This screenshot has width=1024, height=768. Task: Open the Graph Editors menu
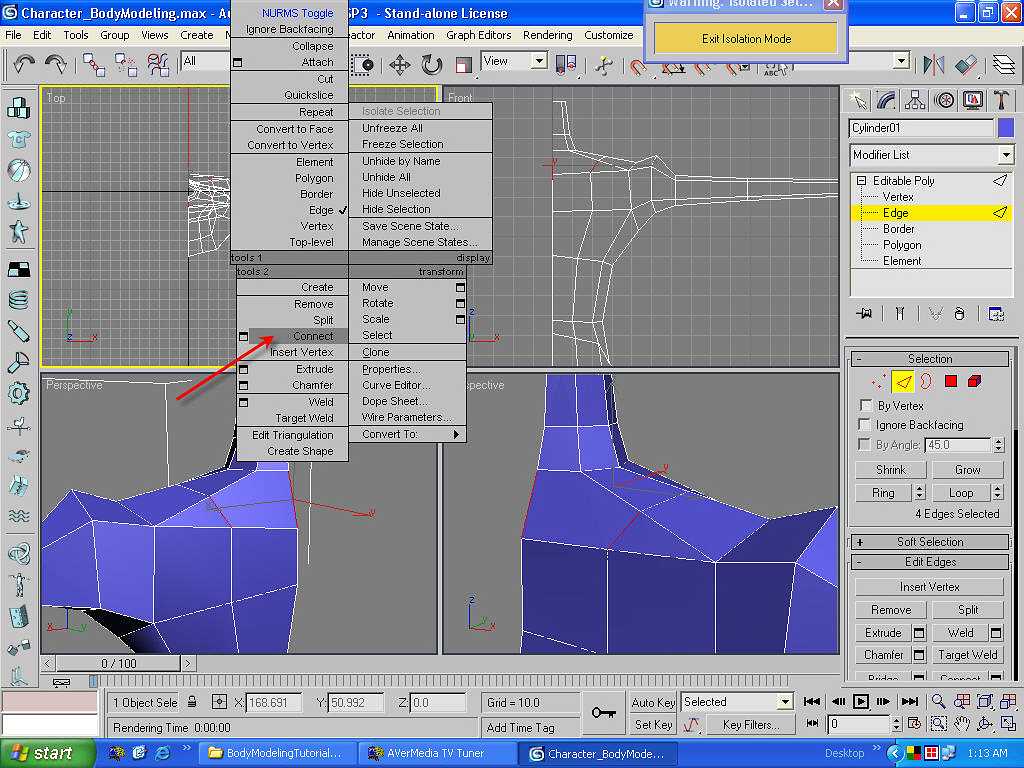point(479,35)
